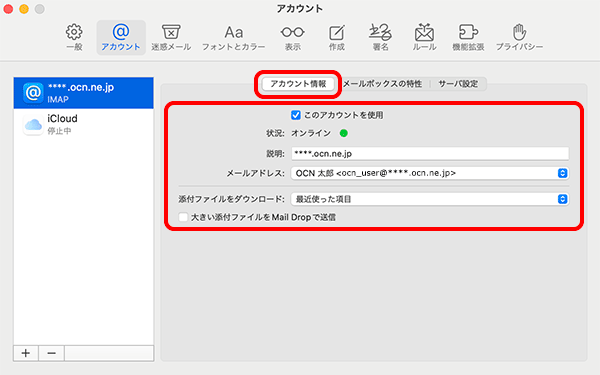Open the 機能拡張 extensions pane

[x=468, y=38]
